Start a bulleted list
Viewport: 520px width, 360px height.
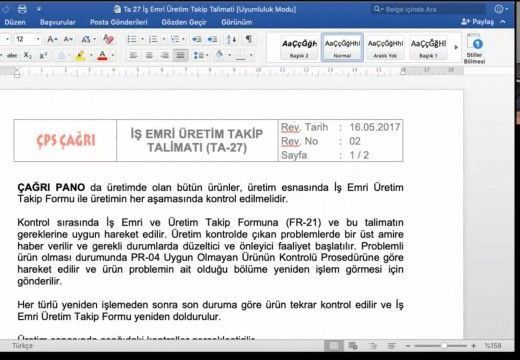coord(132,39)
